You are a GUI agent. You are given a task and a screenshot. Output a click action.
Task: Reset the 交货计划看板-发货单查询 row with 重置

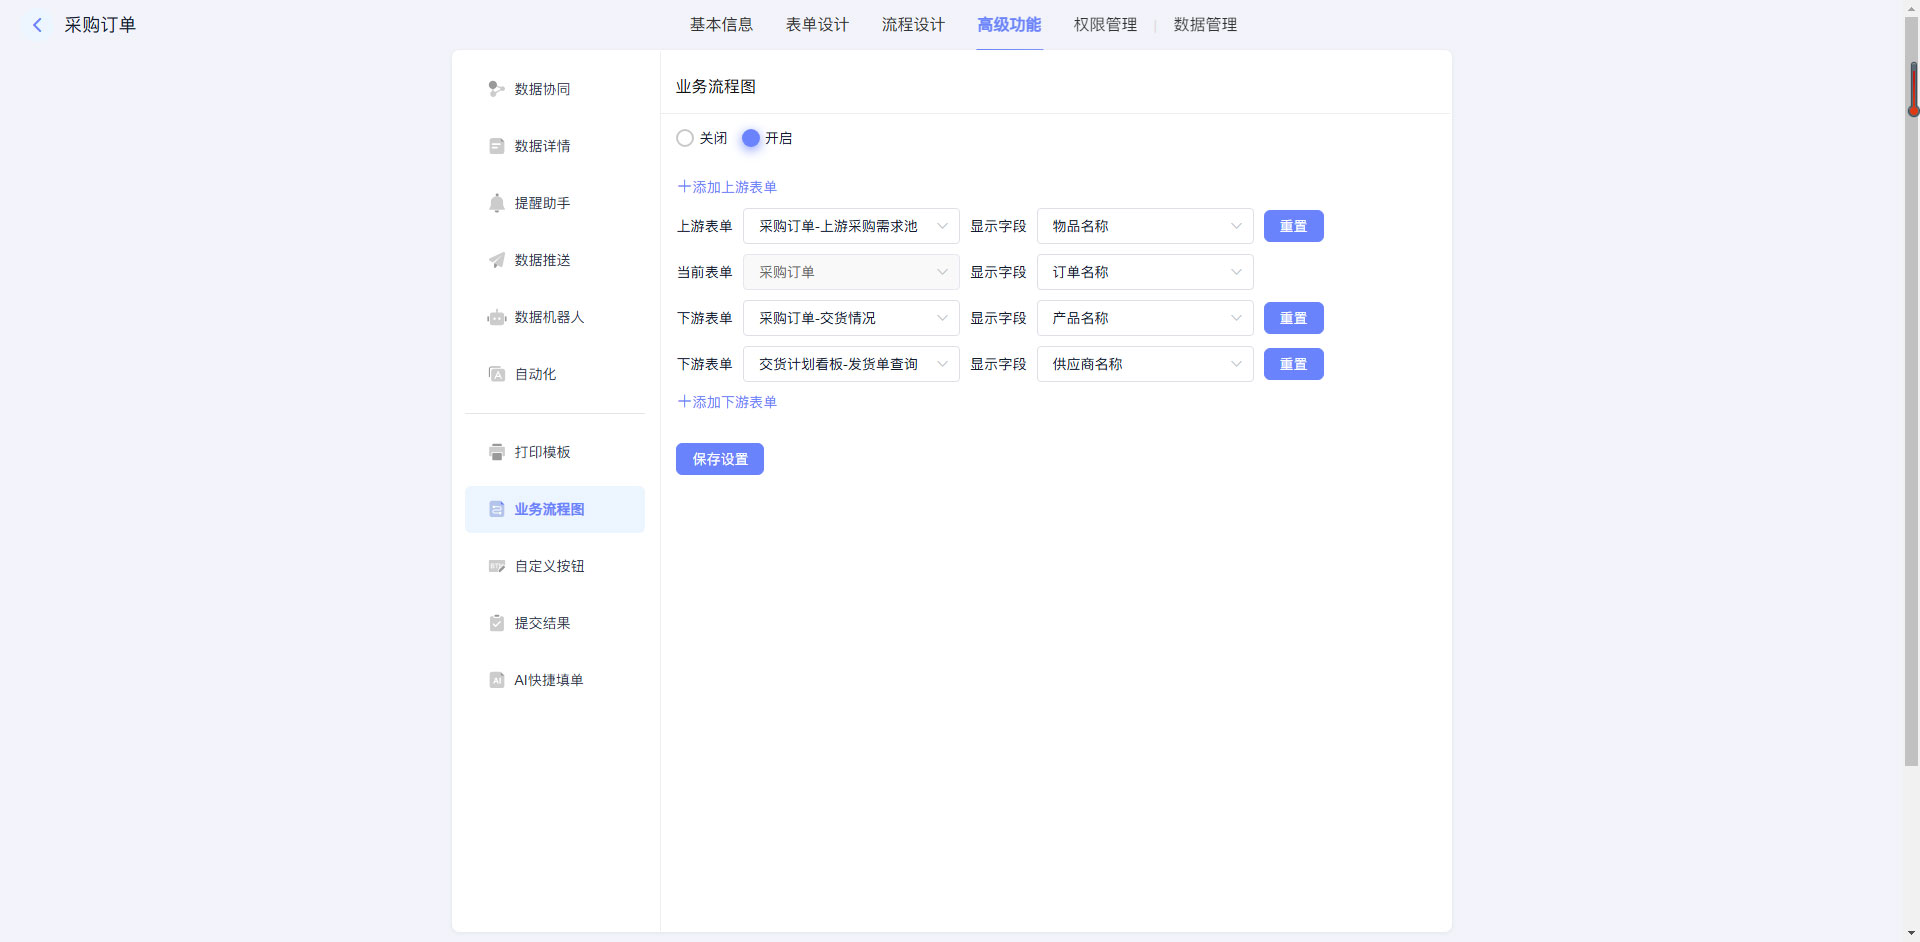[x=1293, y=364]
